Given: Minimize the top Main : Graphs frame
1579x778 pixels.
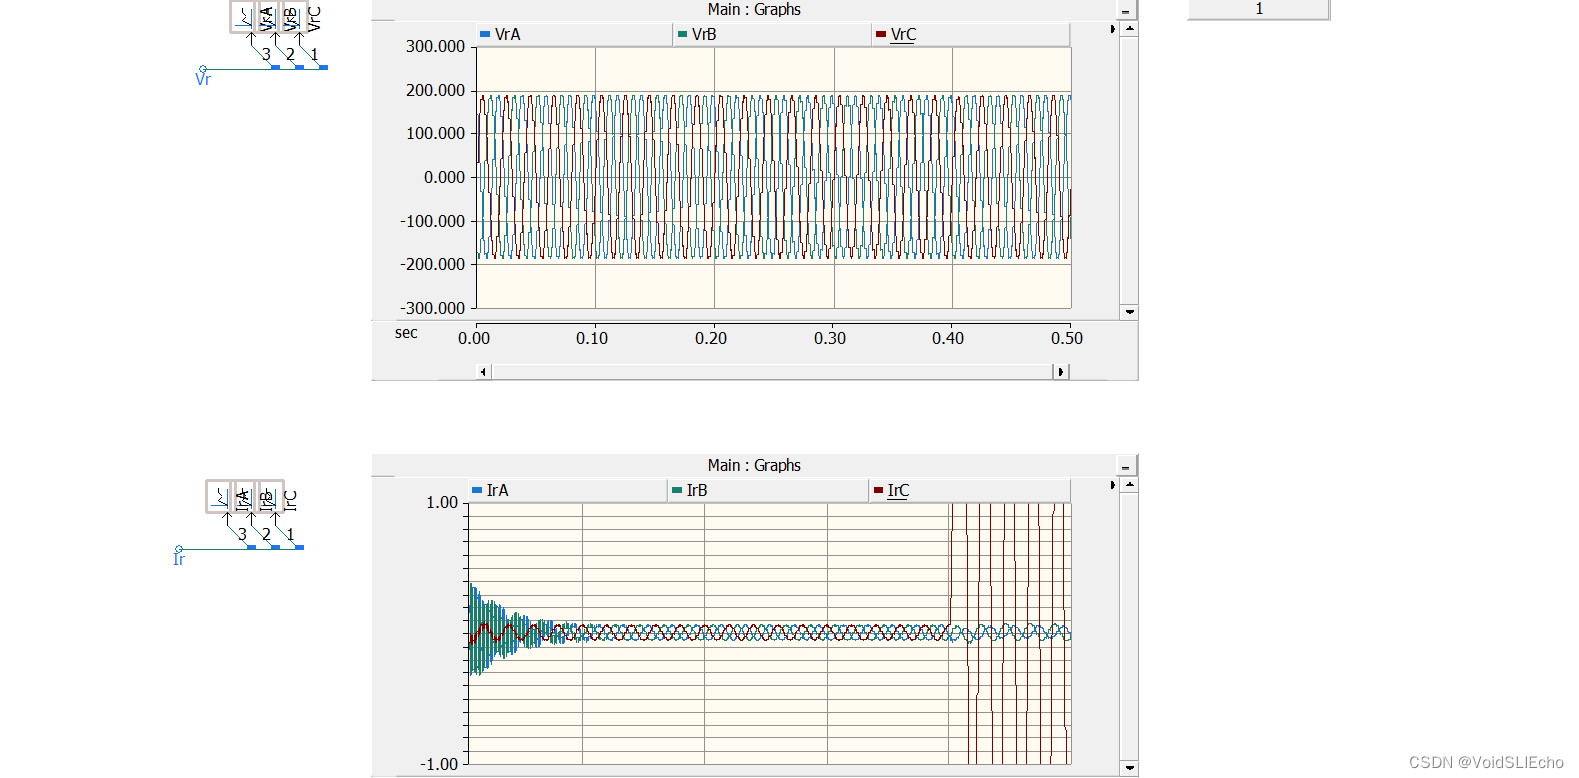Looking at the screenshot, I should tap(1126, 11).
